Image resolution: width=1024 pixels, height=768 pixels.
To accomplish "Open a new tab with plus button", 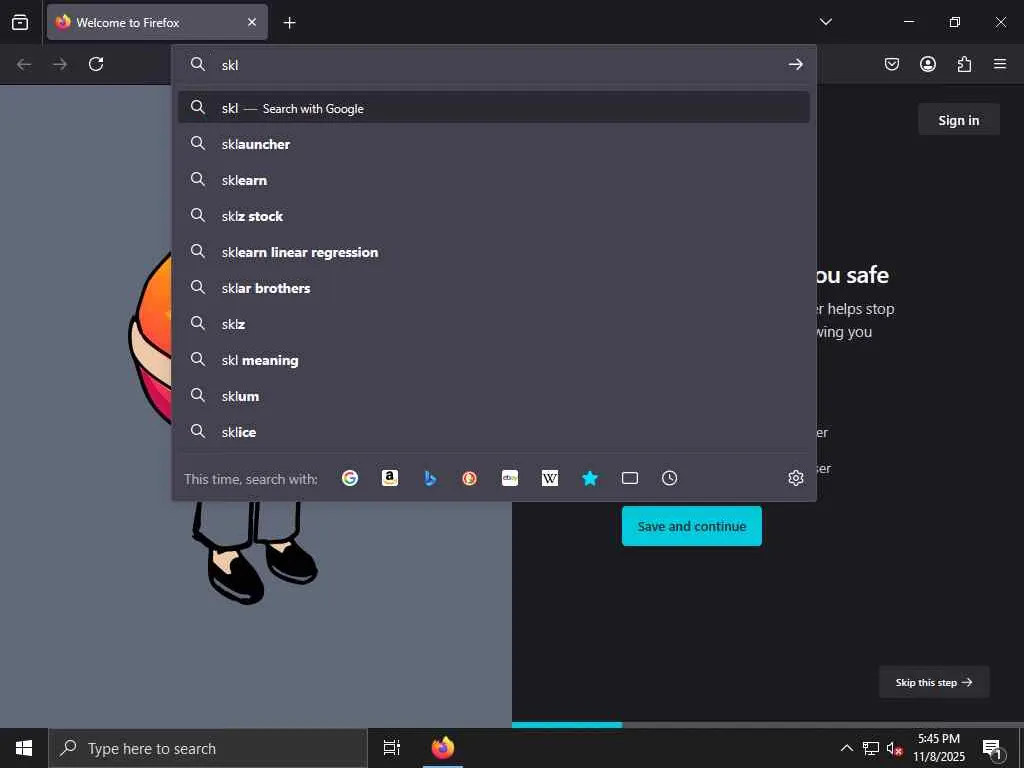I will (x=289, y=23).
